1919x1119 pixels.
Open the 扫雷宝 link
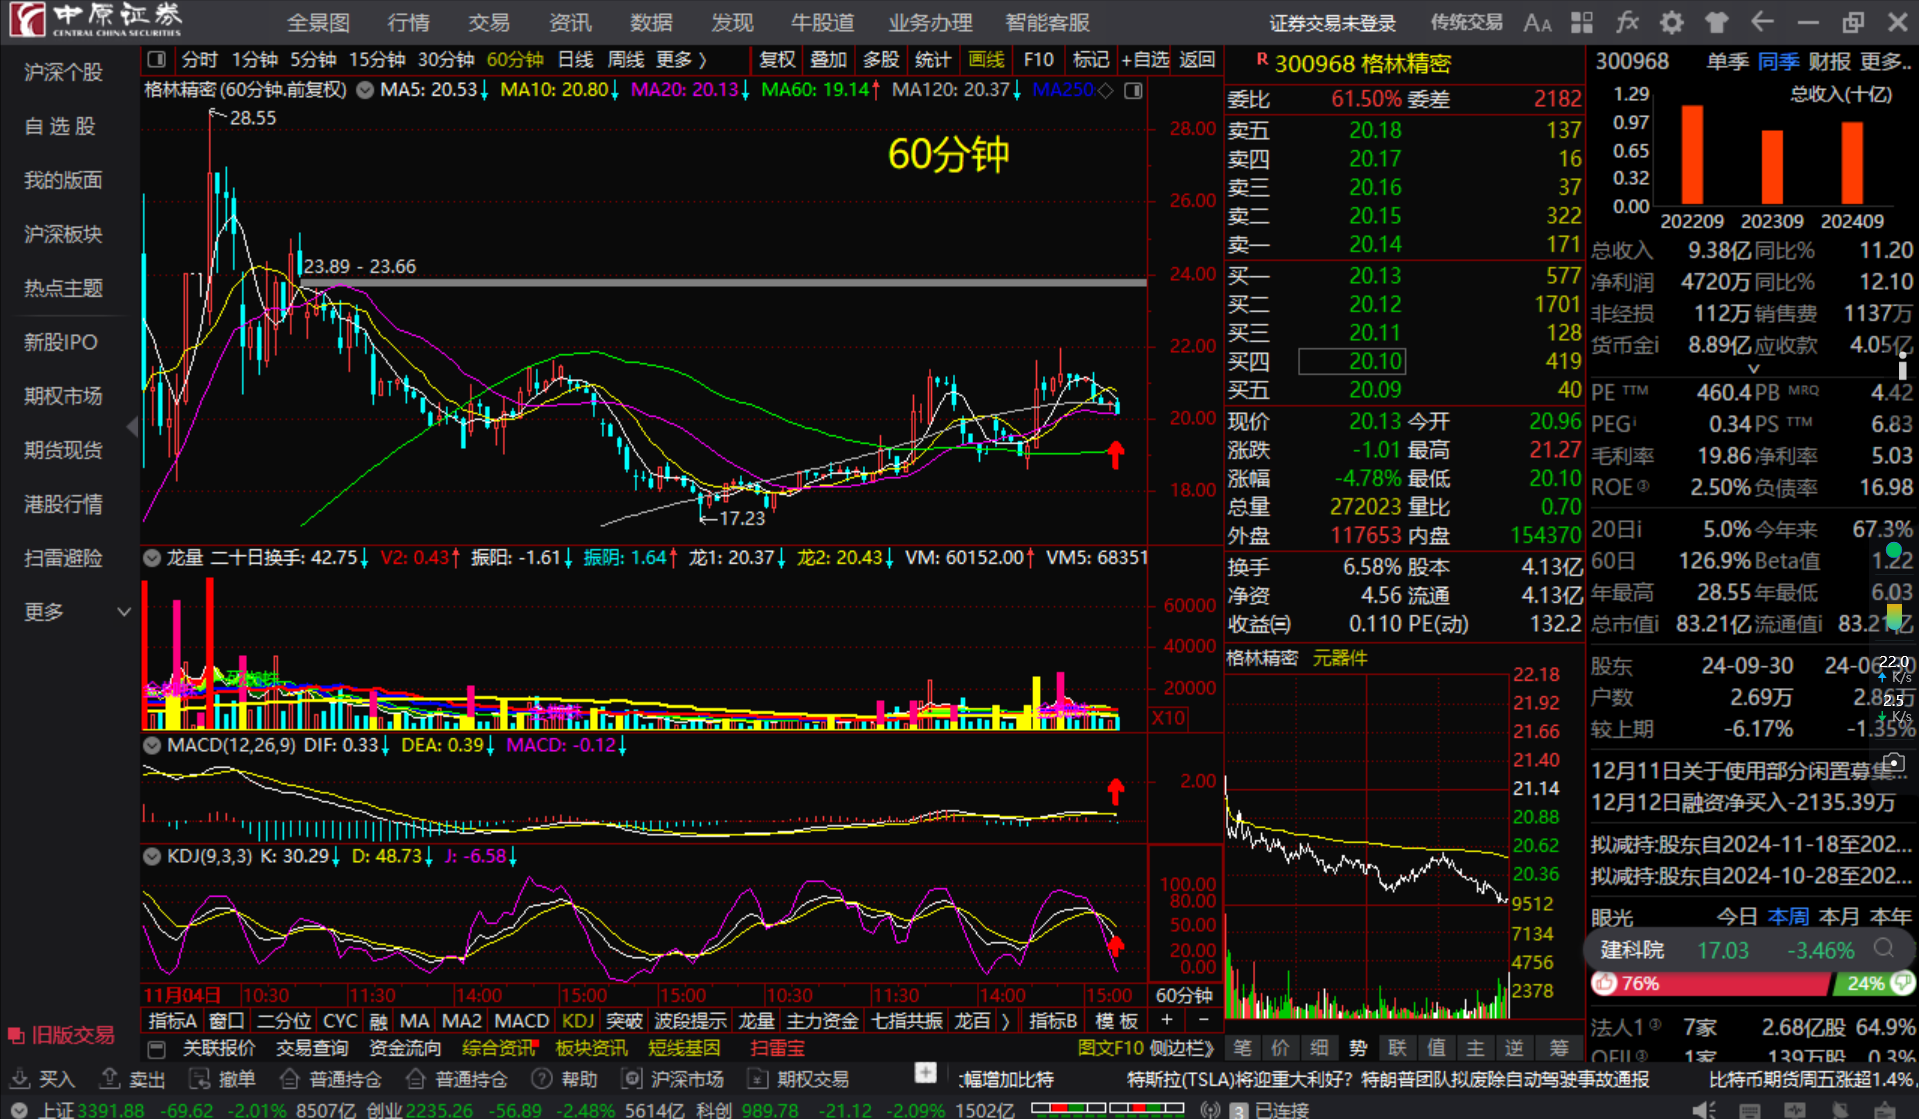point(777,1048)
